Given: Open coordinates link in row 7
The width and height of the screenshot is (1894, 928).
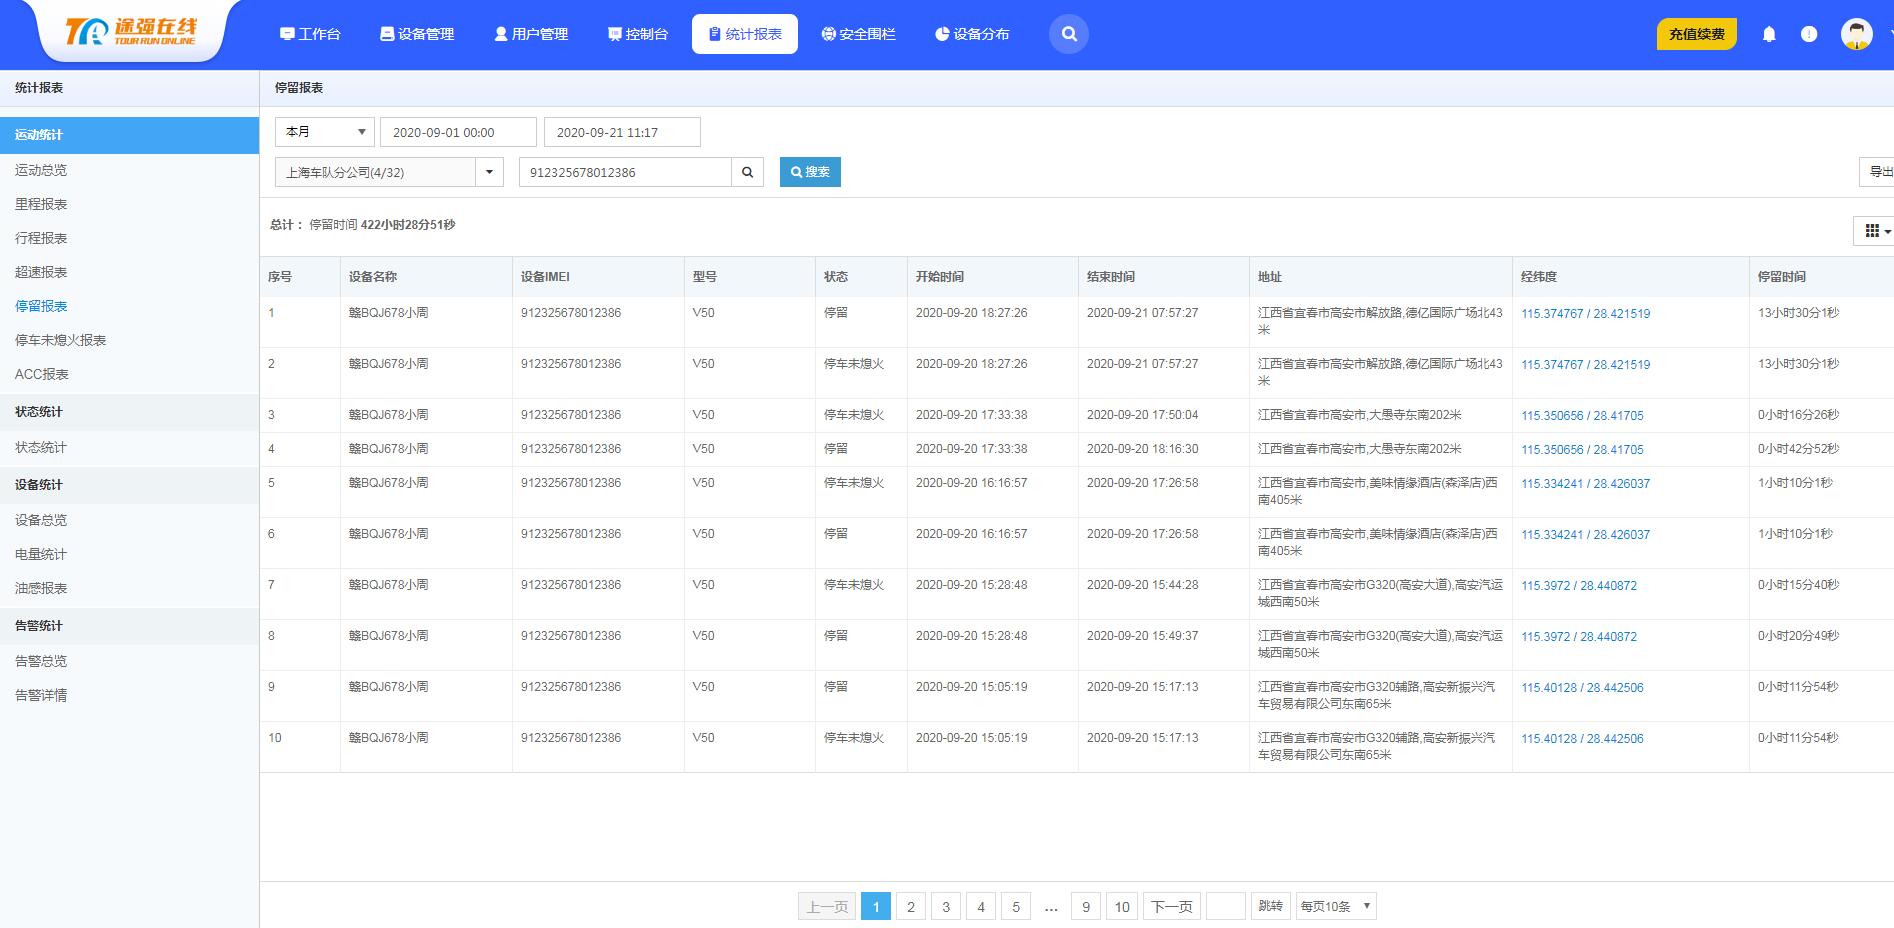Looking at the screenshot, I should pyautogui.click(x=1579, y=586).
